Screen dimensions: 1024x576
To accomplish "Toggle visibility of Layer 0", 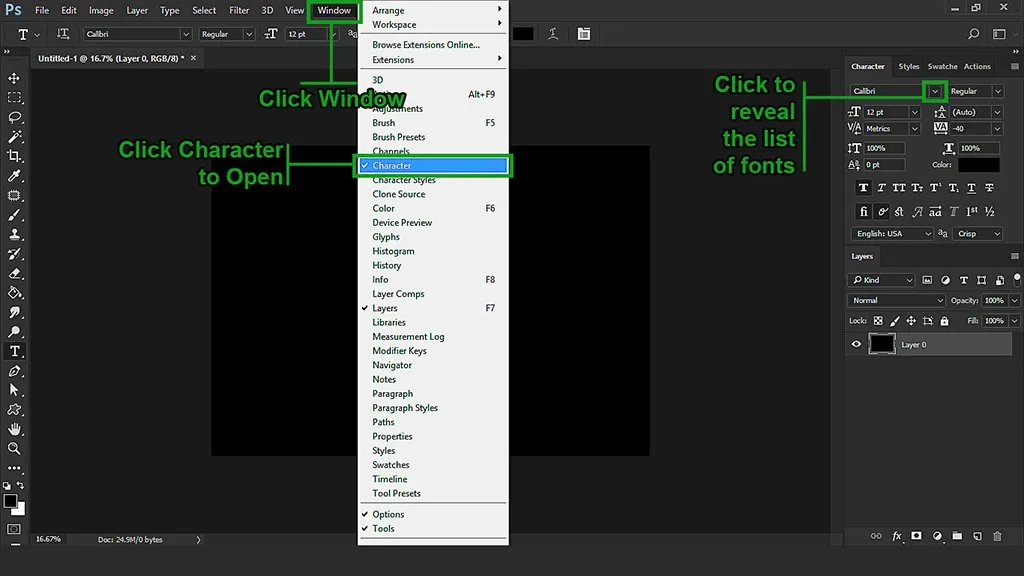I will tap(856, 344).
